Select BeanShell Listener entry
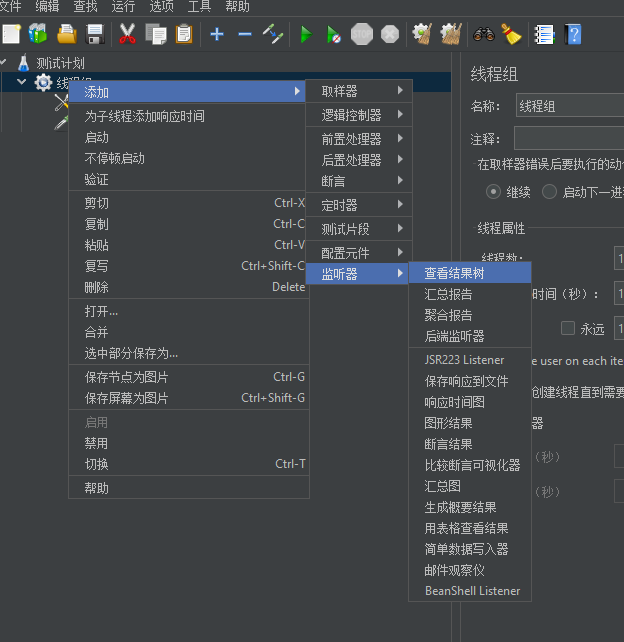This screenshot has height=642, width=624. click(470, 591)
